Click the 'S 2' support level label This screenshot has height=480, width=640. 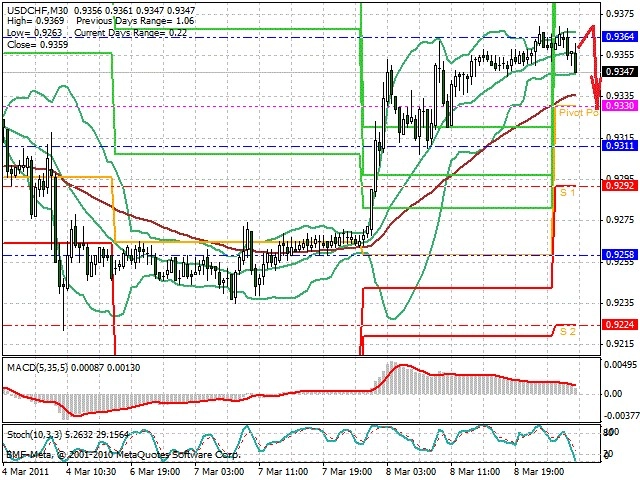point(567,331)
